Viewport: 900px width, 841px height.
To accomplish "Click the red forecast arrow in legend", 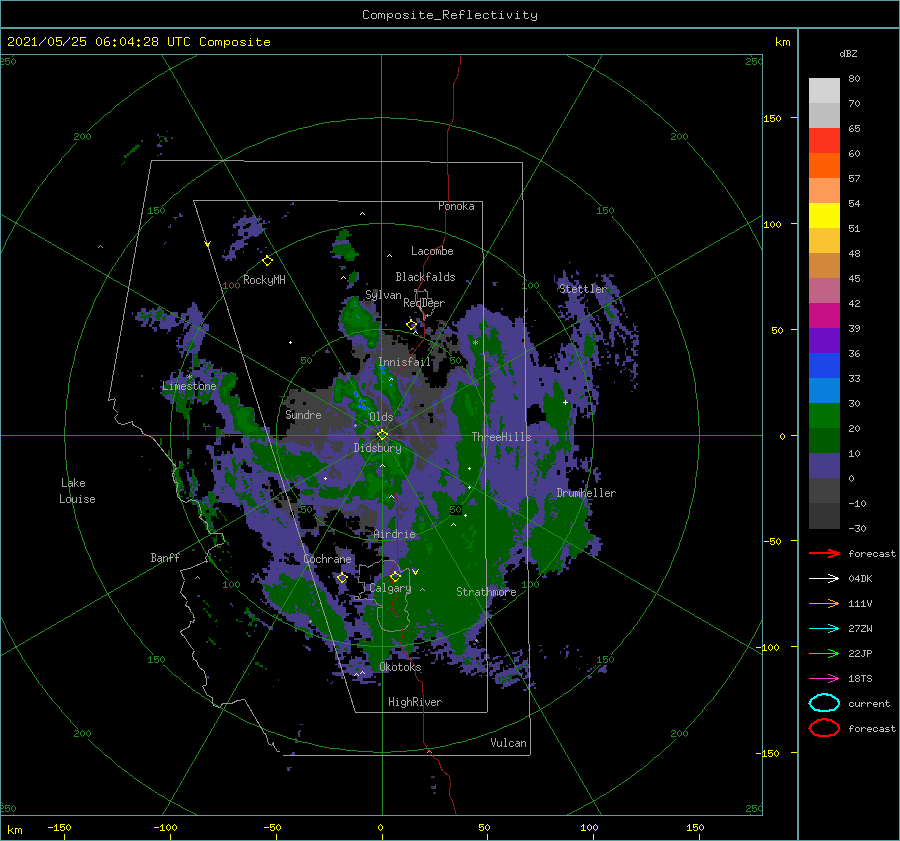I will [824, 553].
